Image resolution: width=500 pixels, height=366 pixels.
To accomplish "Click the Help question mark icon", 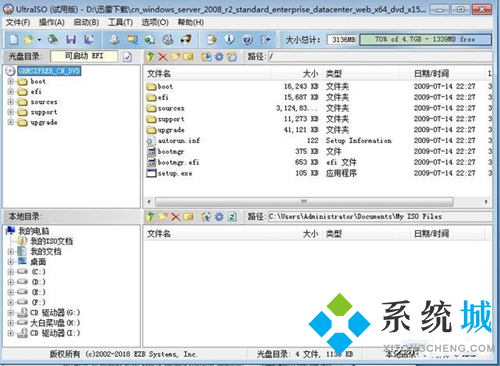I will tap(247, 40).
